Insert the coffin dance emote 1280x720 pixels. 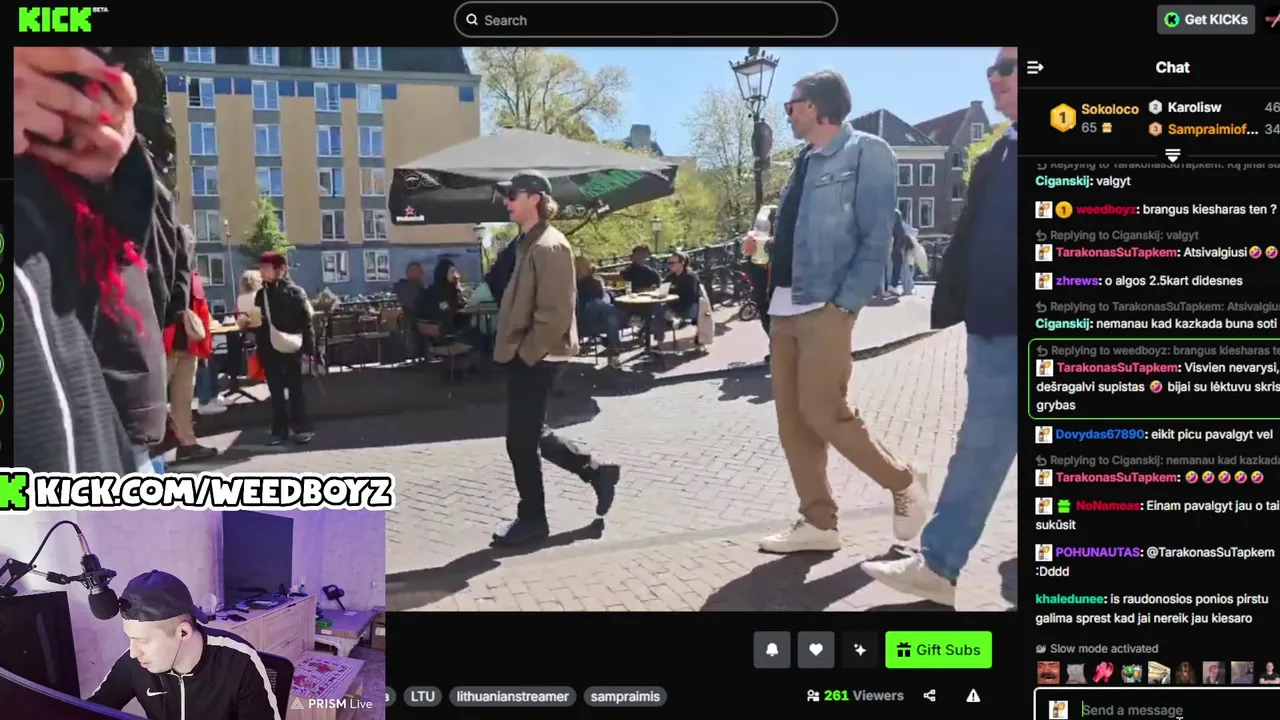click(x=1159, y=673)
